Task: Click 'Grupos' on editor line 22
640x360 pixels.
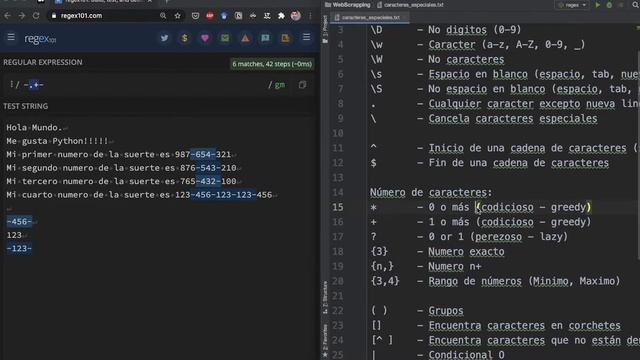Action: click(x=446, y=311)
